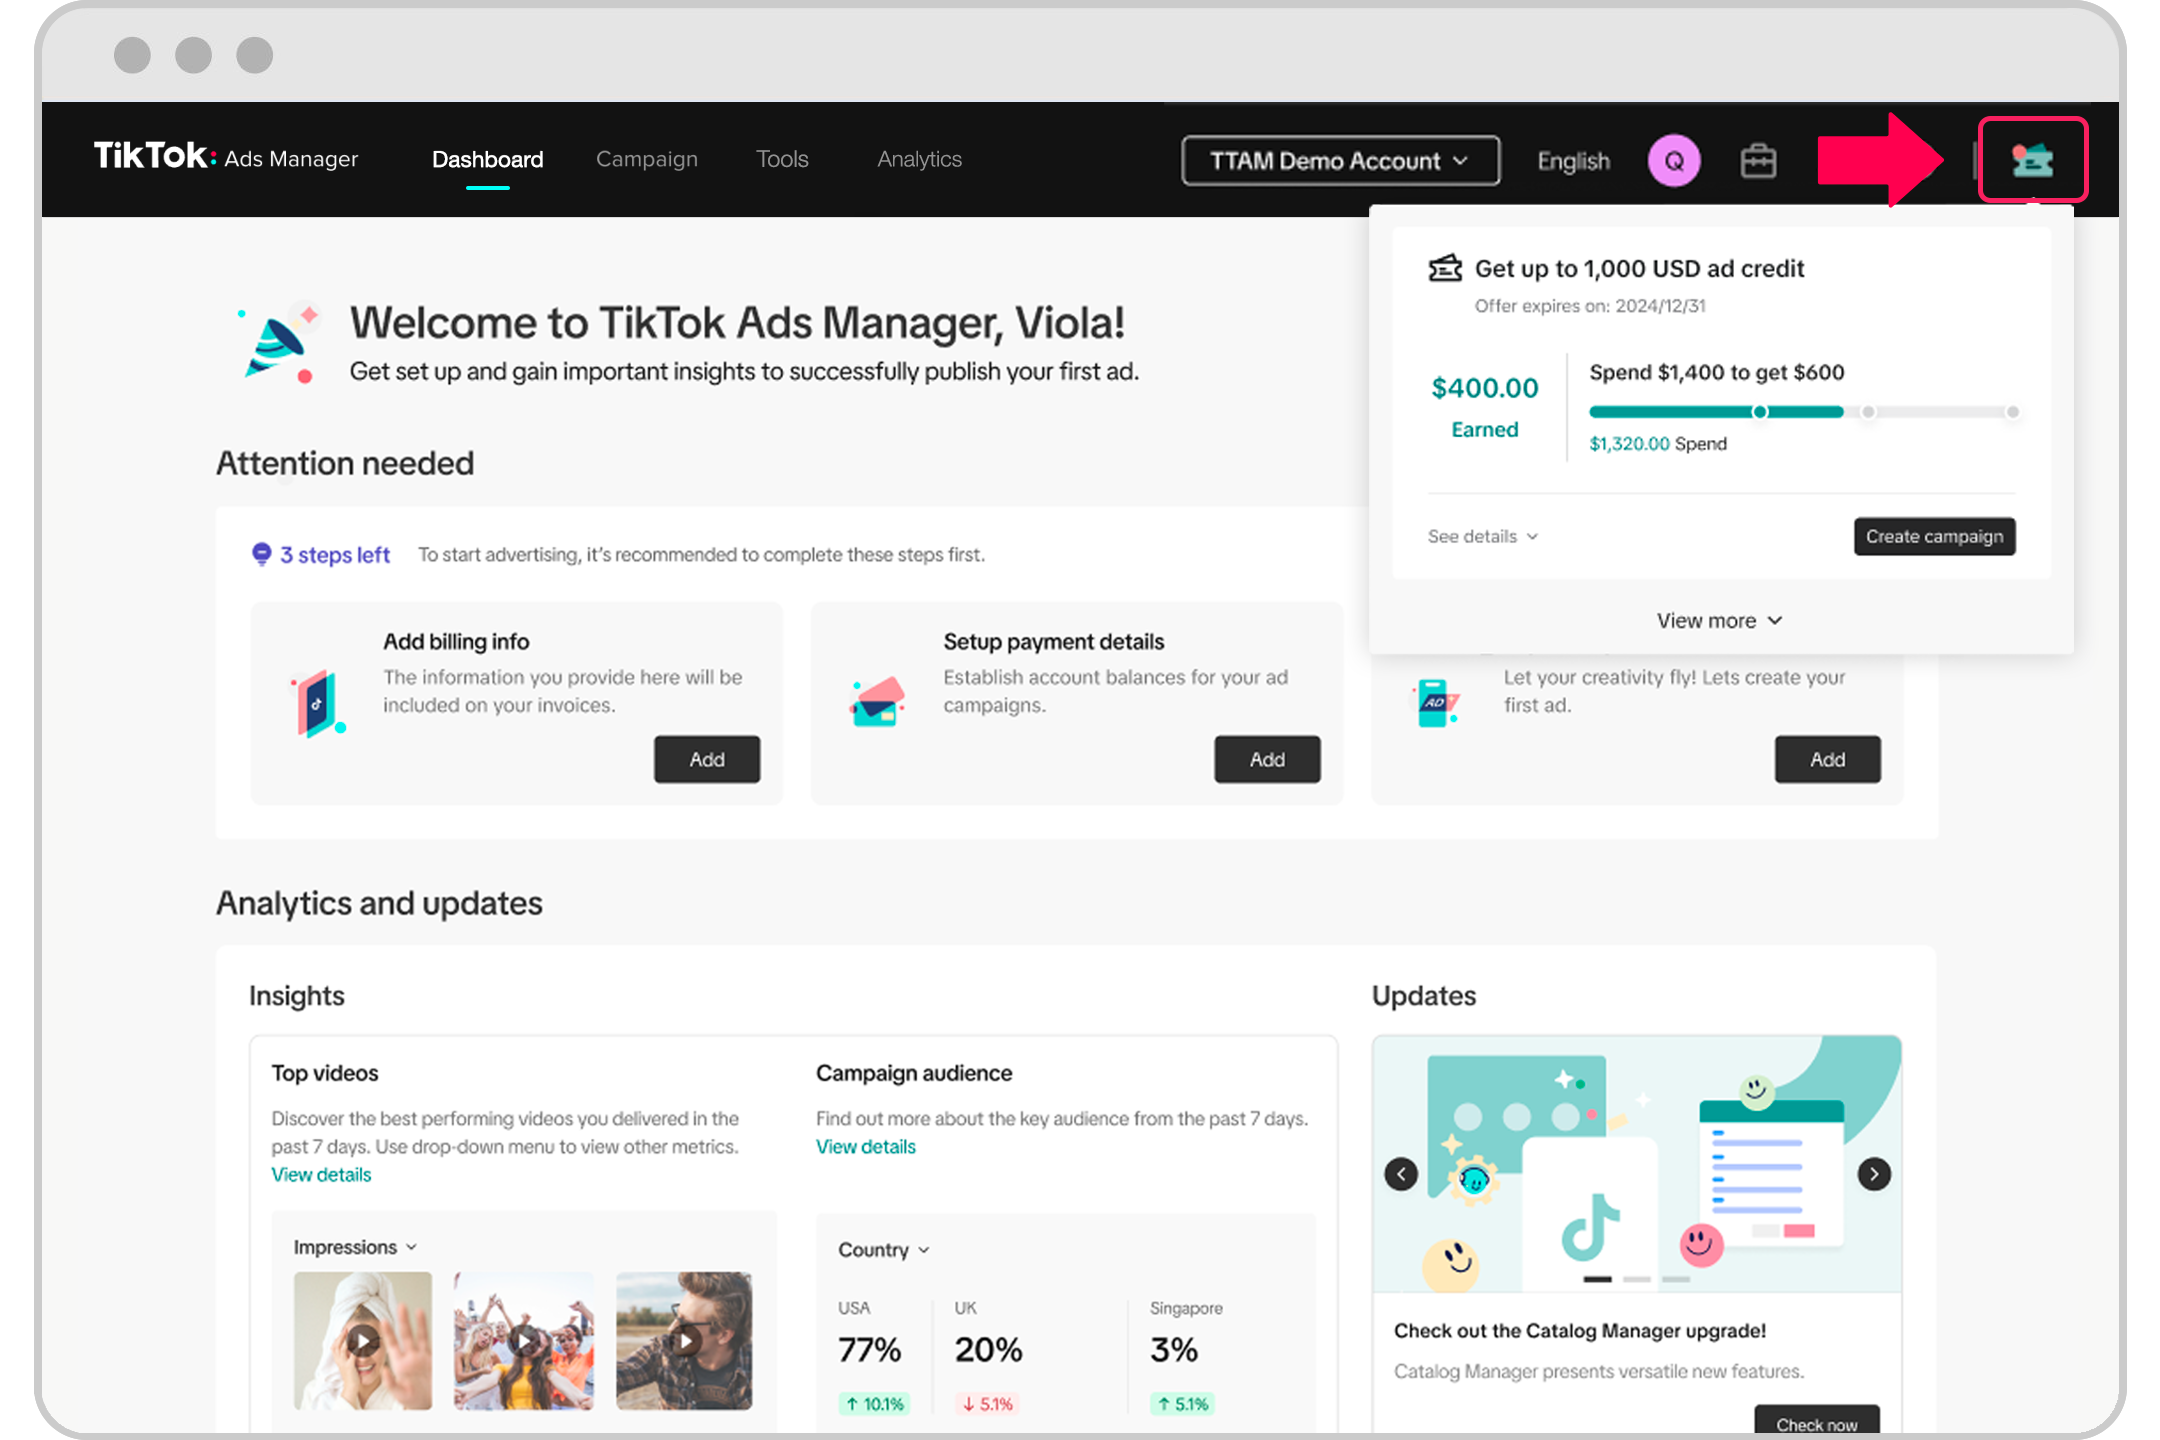This screenshot has height=1440, width=2160.
Task: Click the ad credit coupon icon
Action: [x=2032, y=160]
